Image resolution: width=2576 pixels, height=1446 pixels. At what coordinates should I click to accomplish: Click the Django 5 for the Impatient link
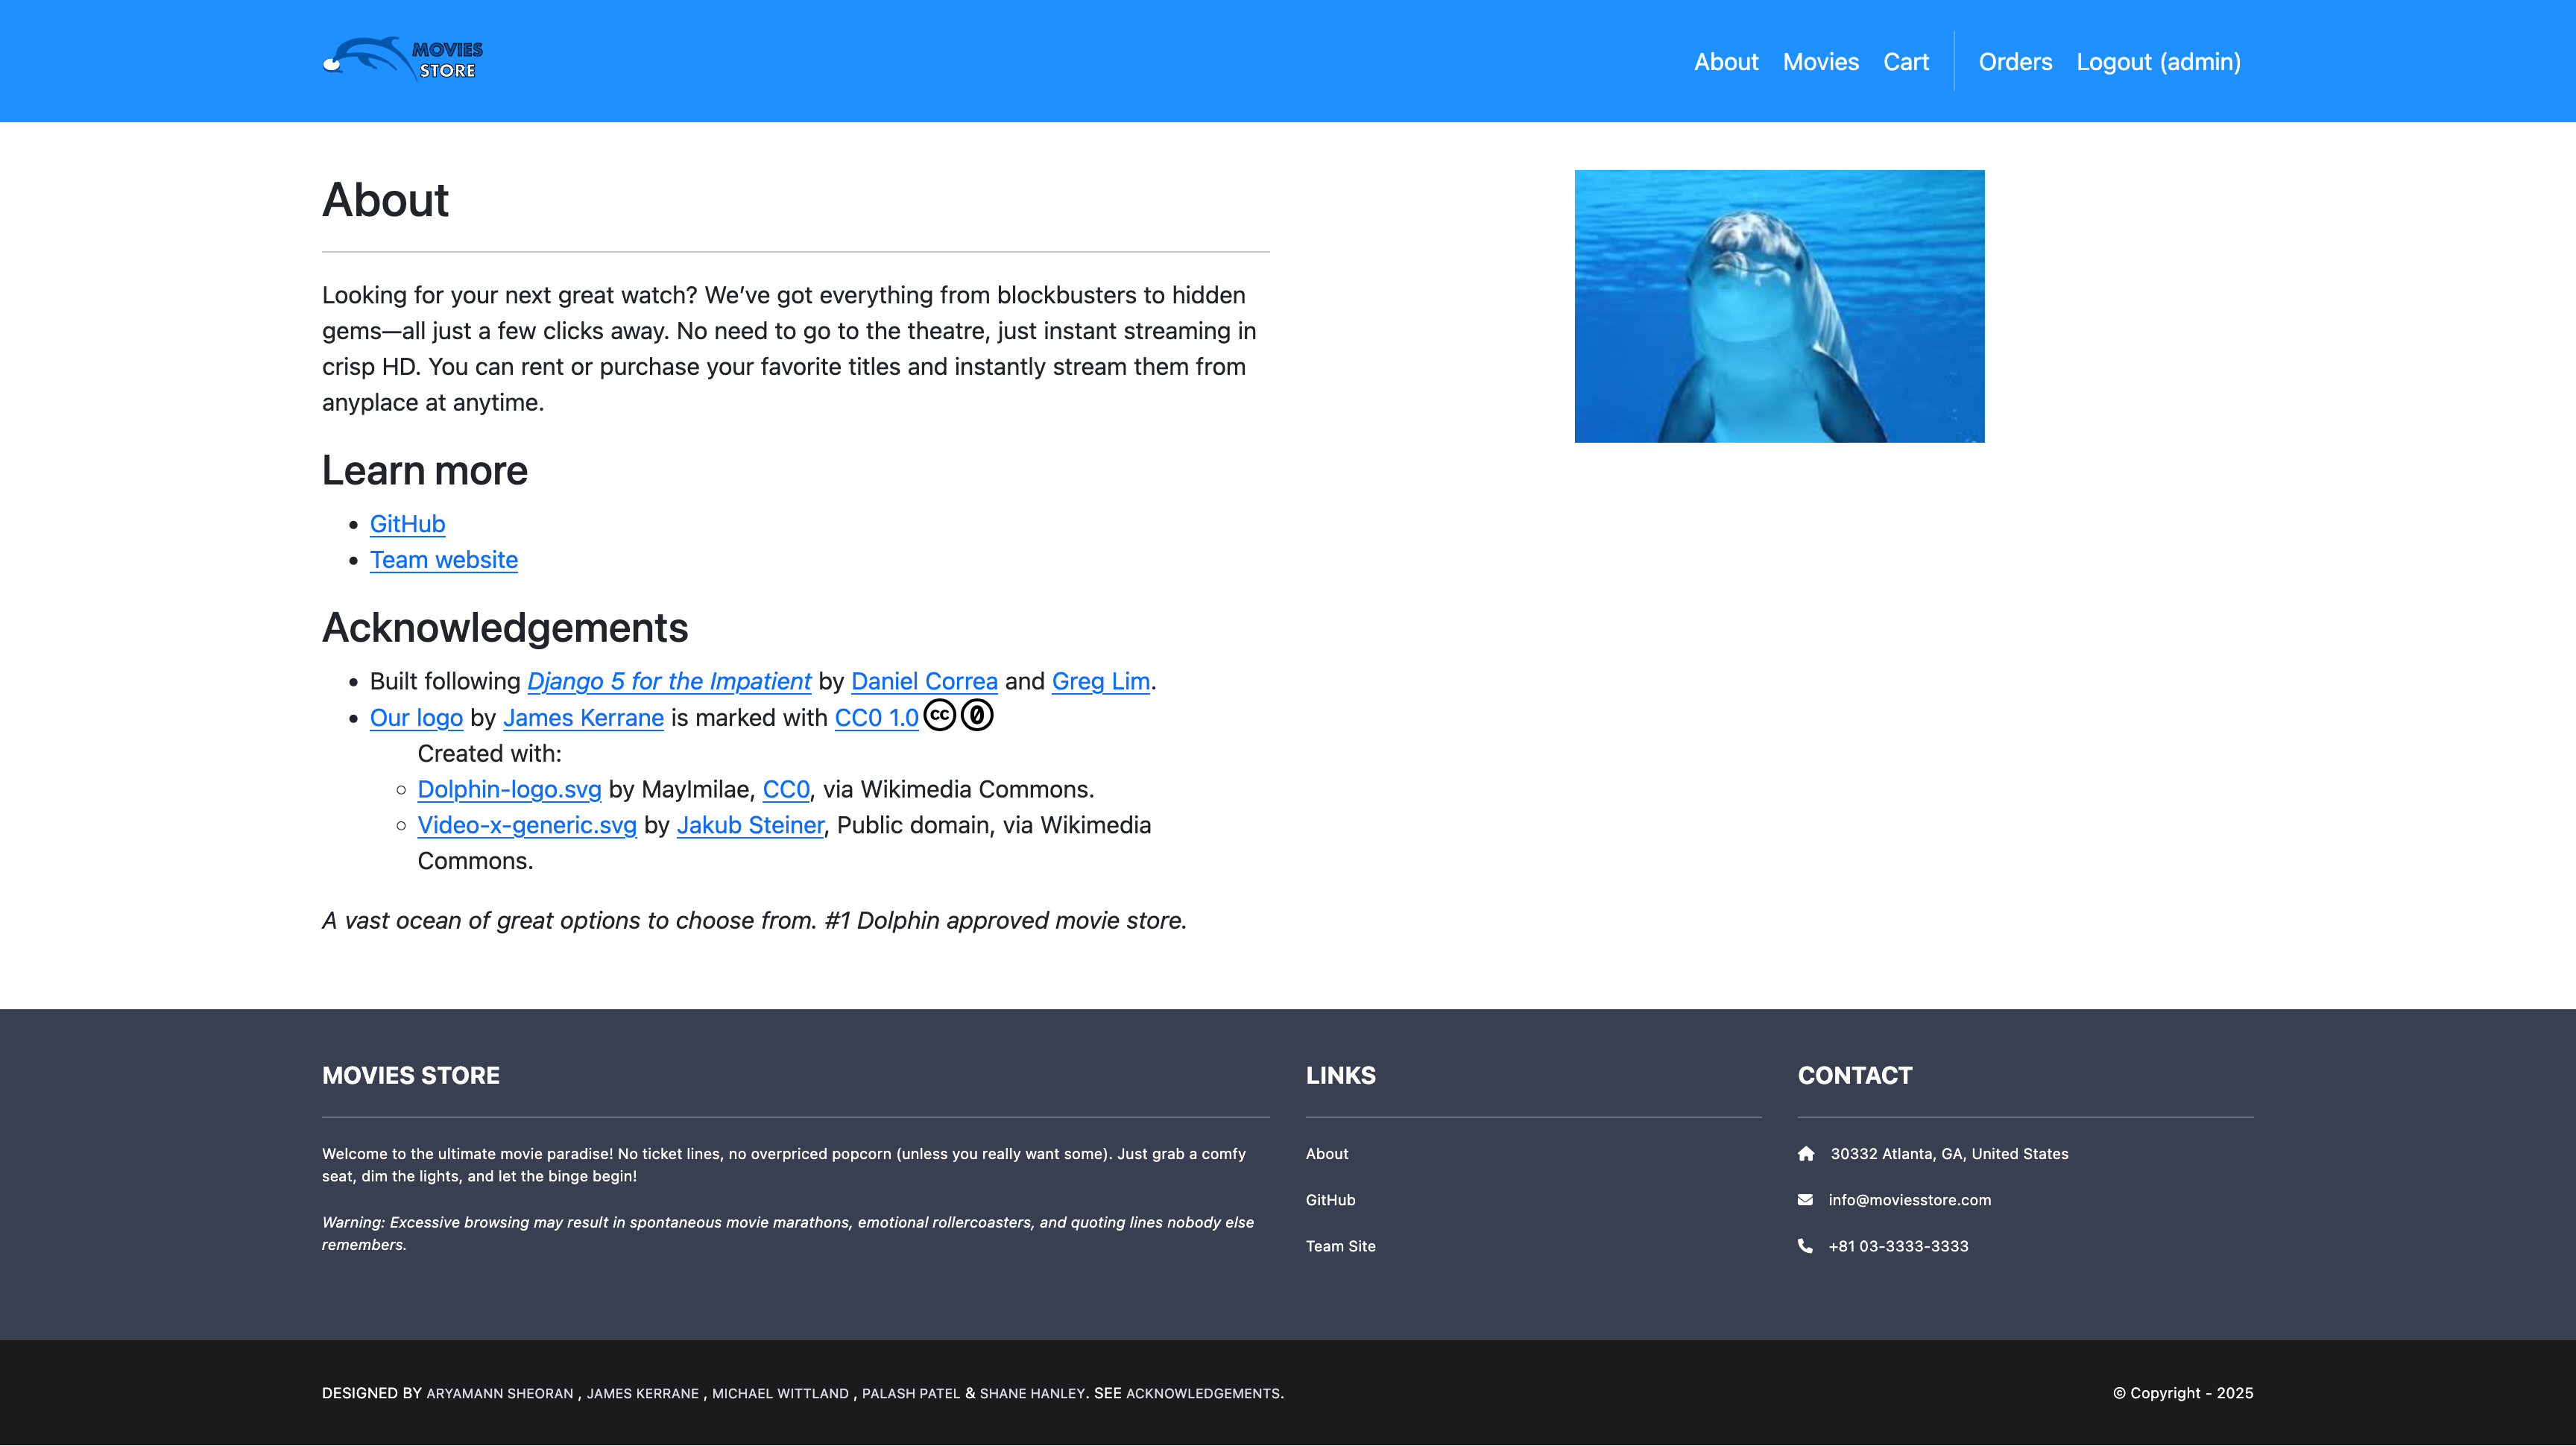(669, 681)
